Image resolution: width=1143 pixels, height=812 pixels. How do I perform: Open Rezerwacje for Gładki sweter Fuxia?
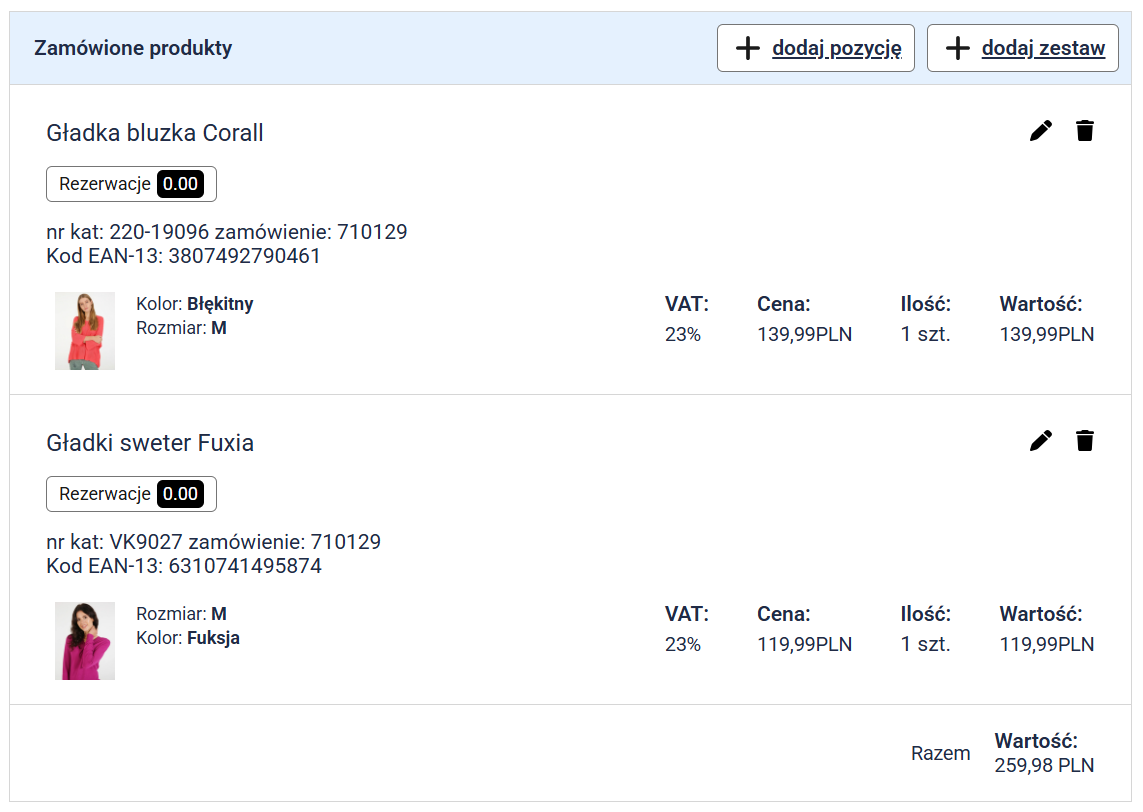click(x=105, y=494)
